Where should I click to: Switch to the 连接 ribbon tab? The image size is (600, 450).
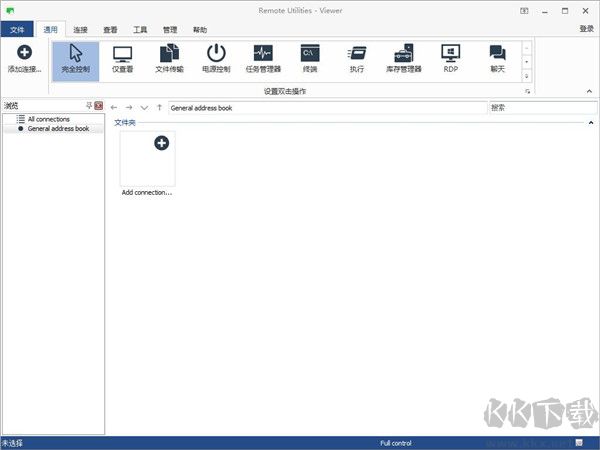click(81, 29)
